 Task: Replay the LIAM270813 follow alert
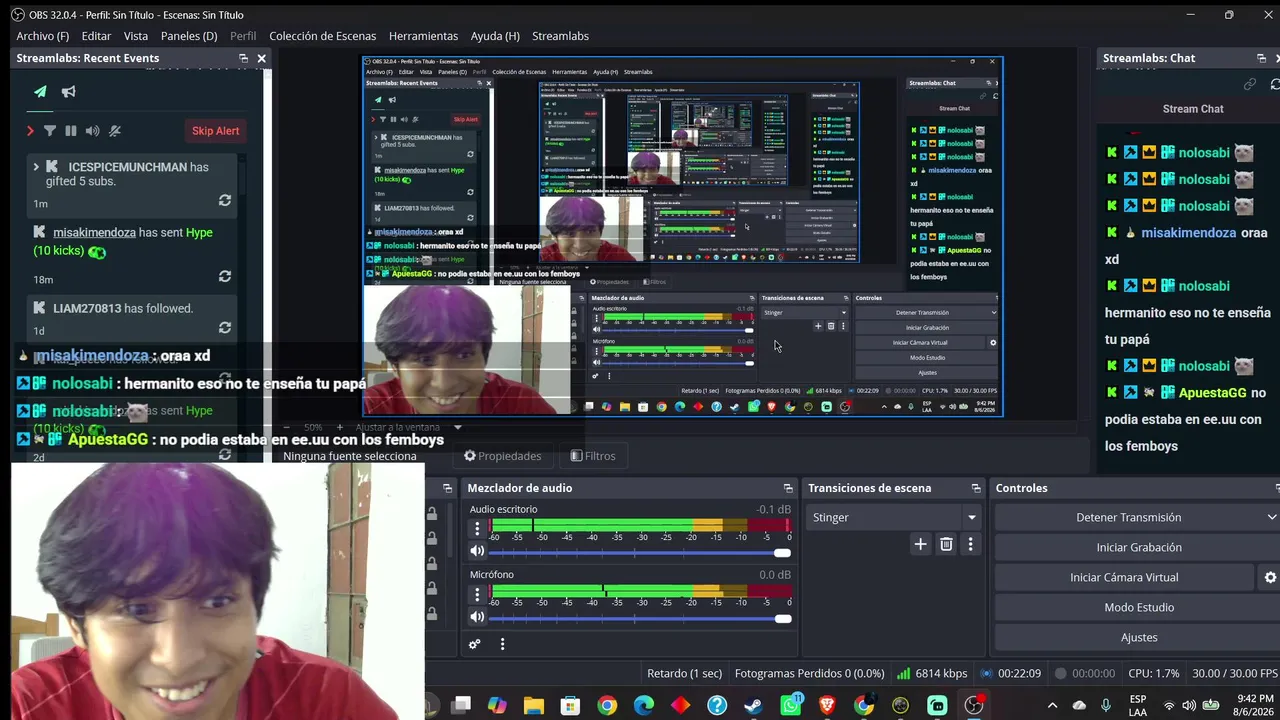(225, 328)
